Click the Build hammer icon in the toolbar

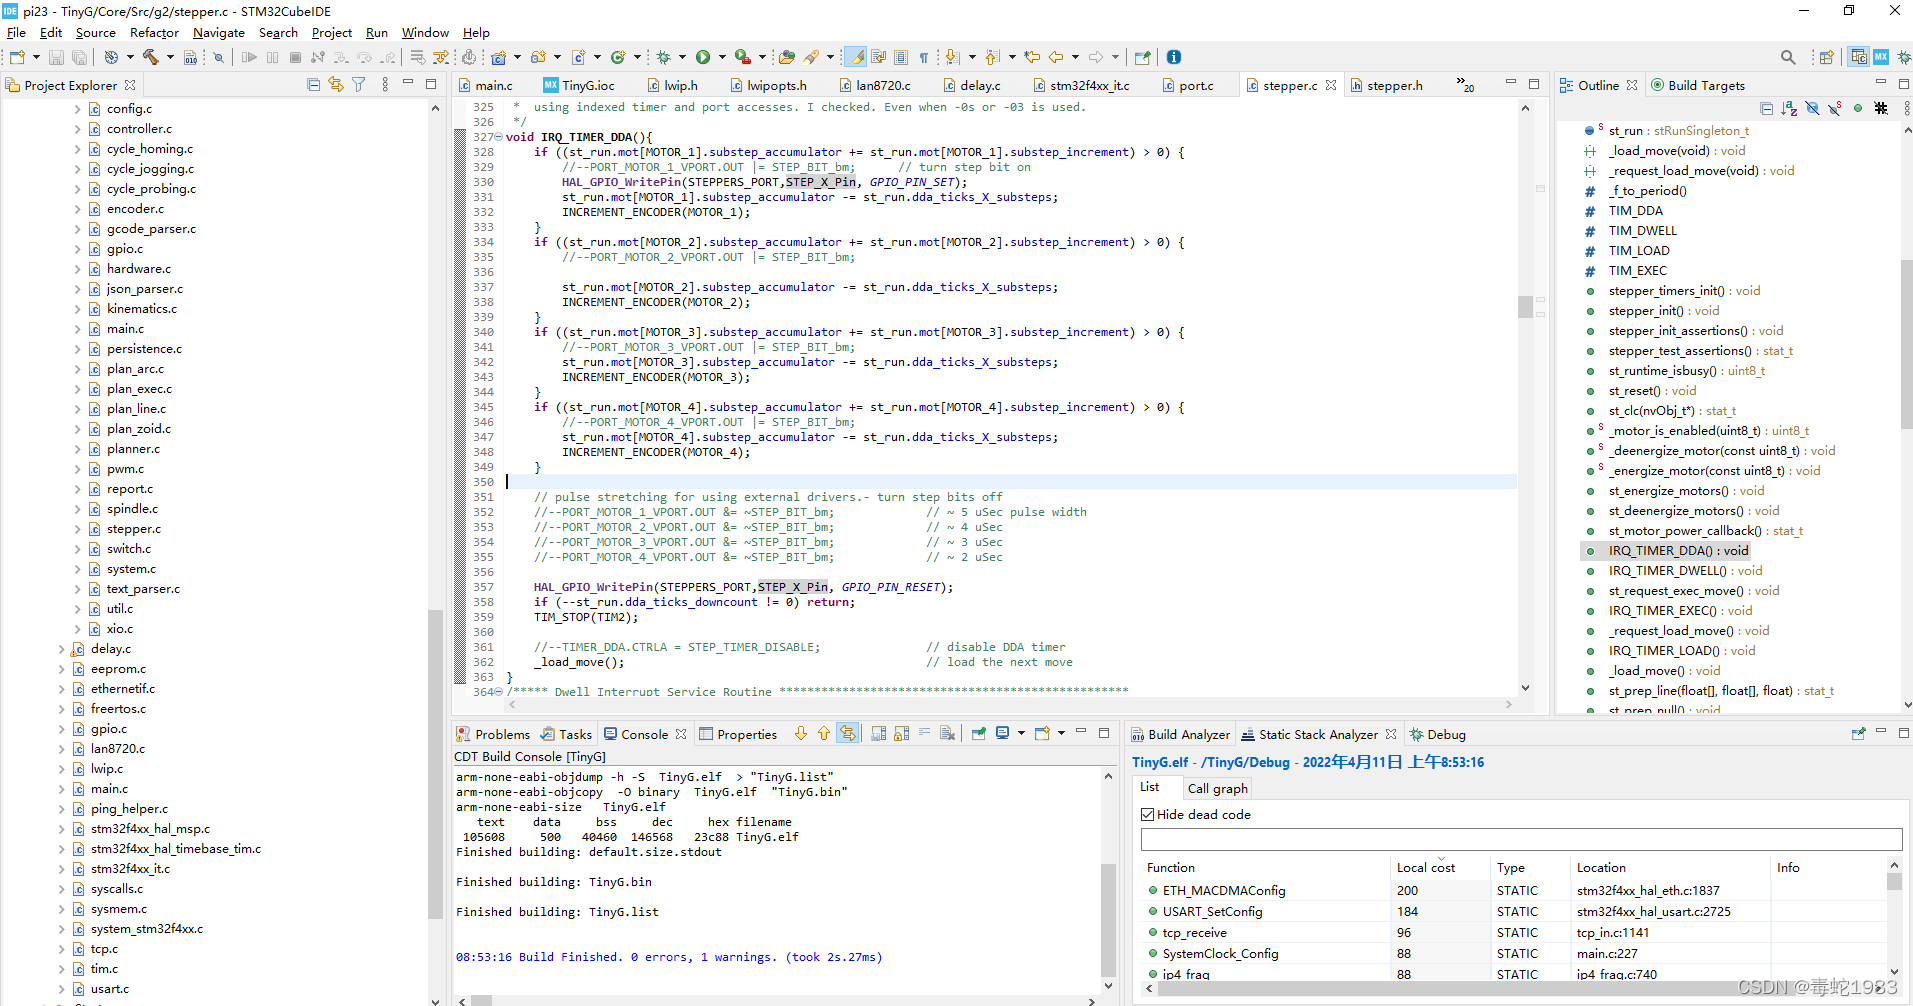coord(151,57)
